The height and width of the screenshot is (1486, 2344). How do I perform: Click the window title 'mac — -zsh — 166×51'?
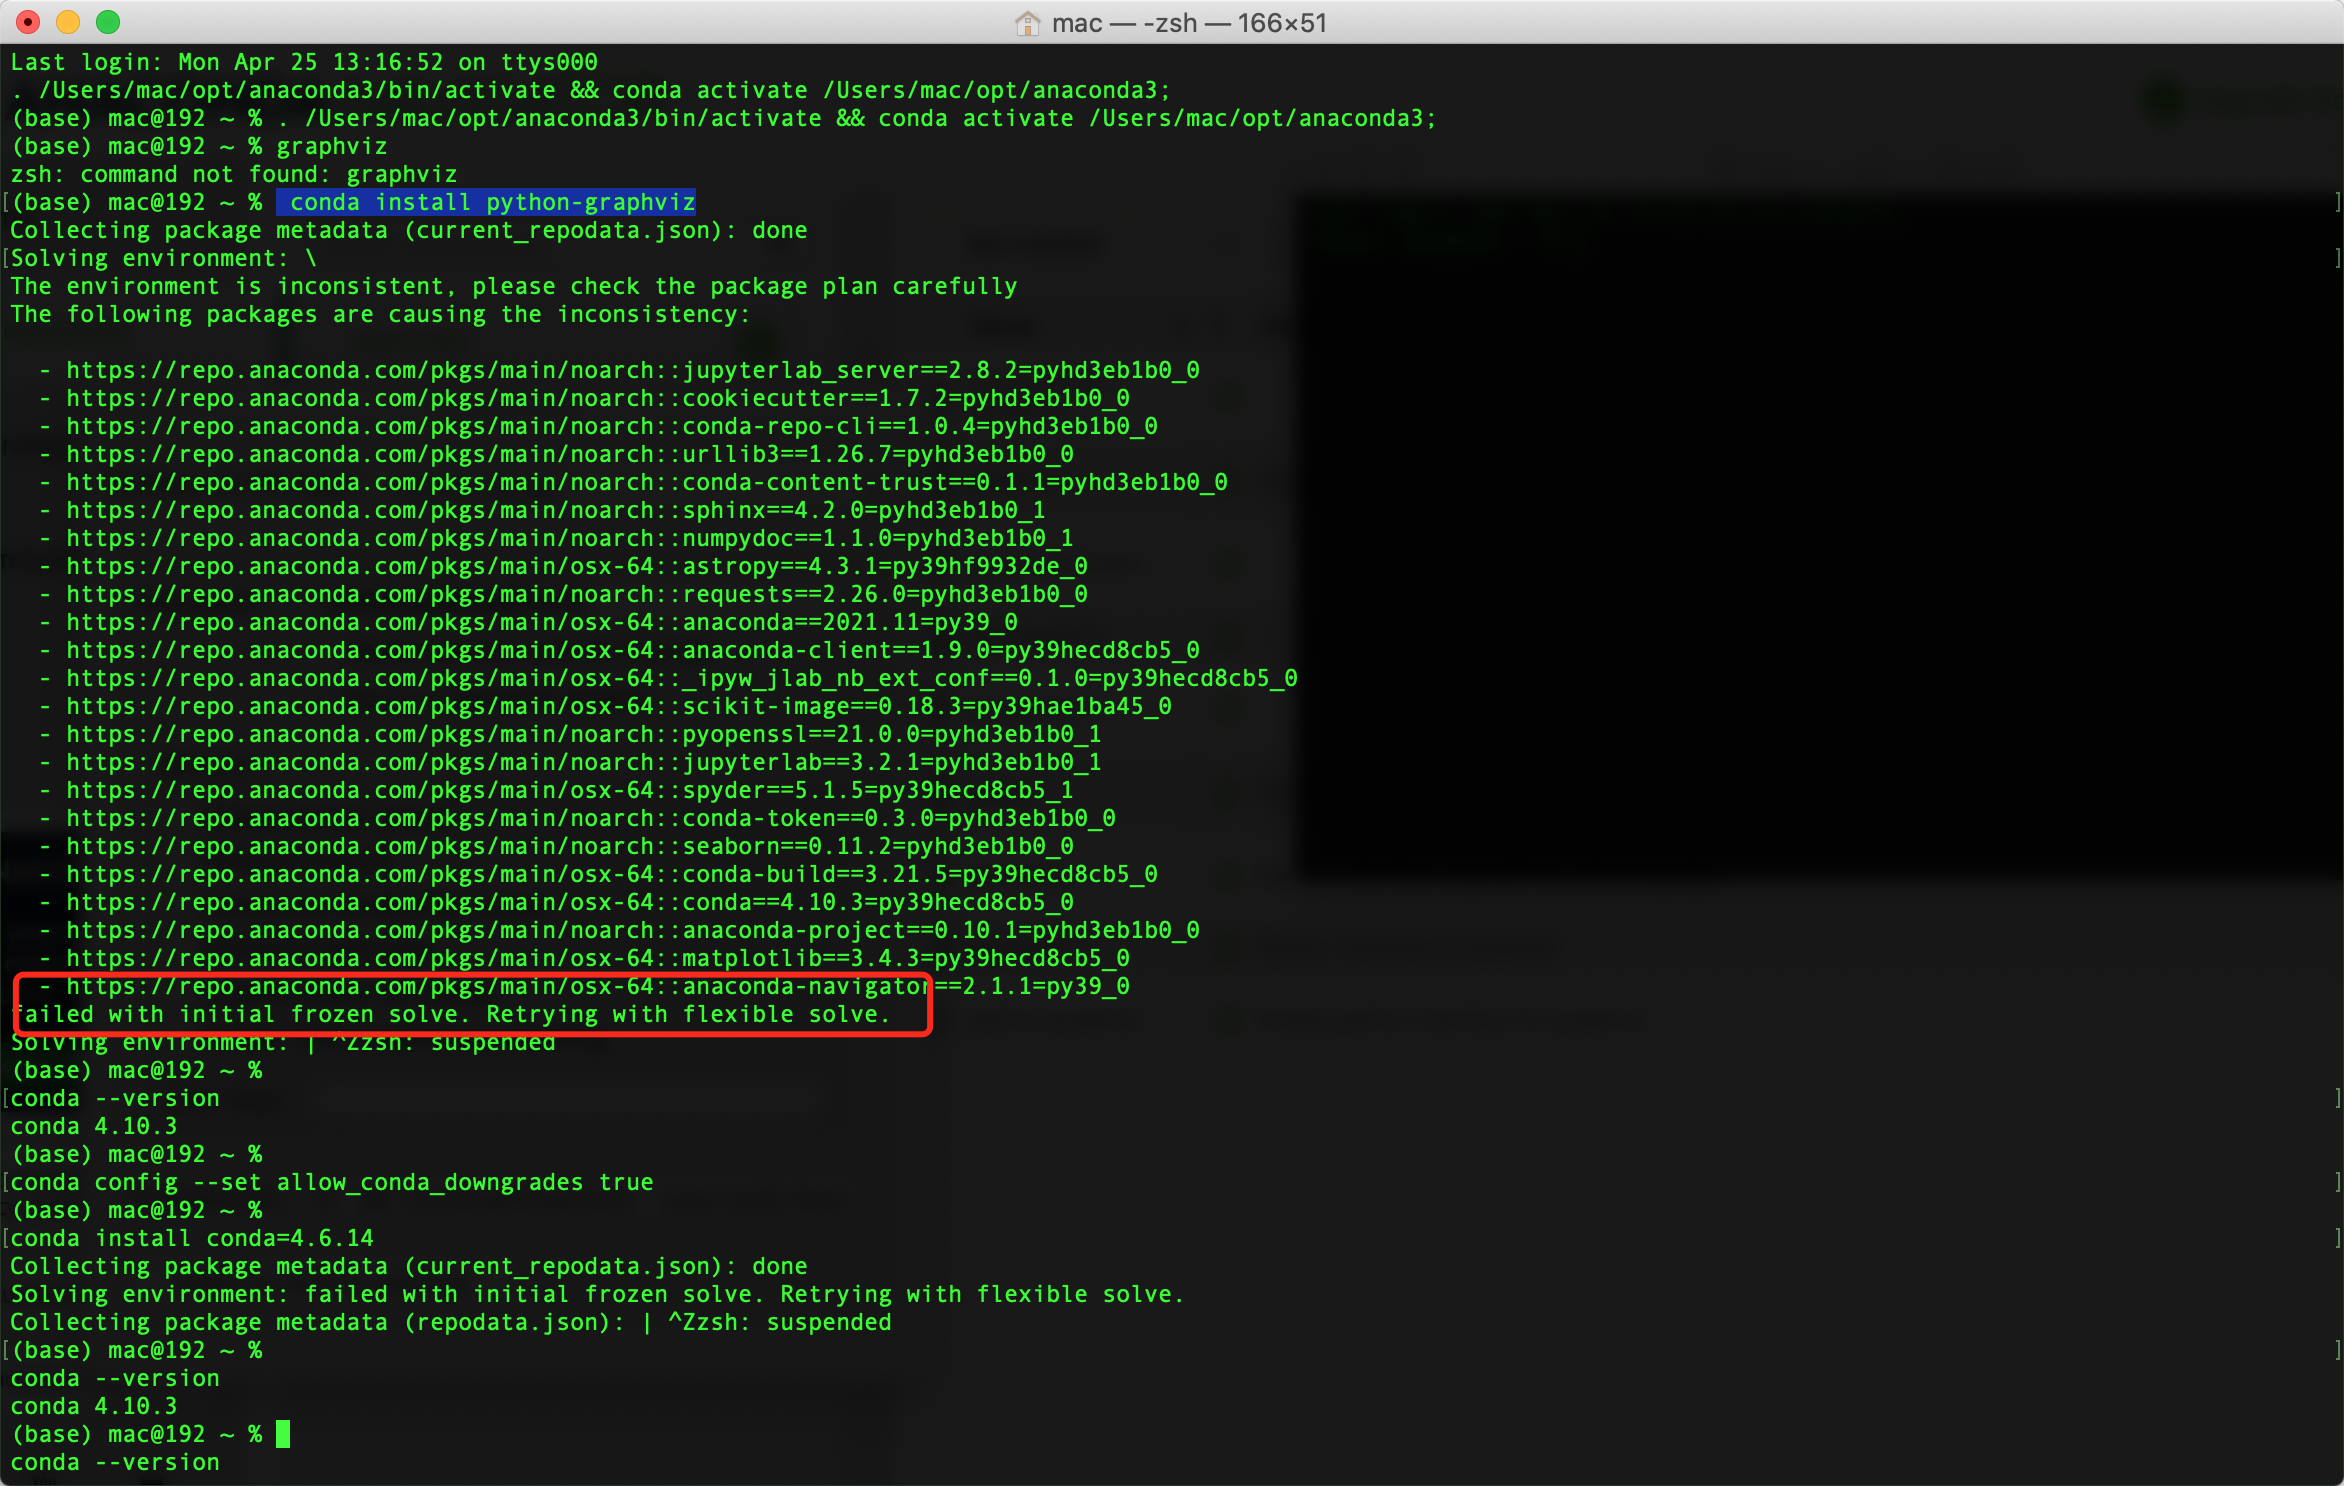pyautogui.click(x=1189, y=23)
